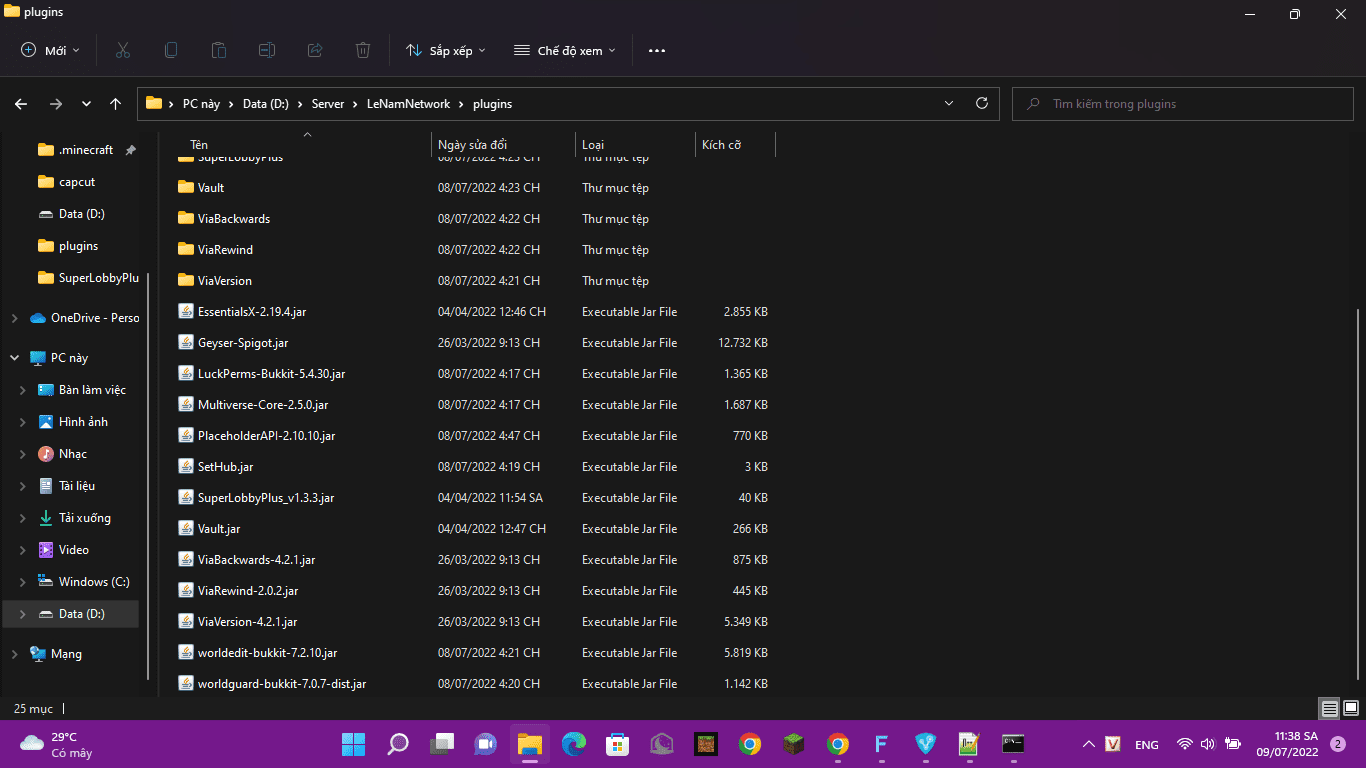Click the Copy icon in toolbar
The image size is (1366, 768).
point(171,50)
